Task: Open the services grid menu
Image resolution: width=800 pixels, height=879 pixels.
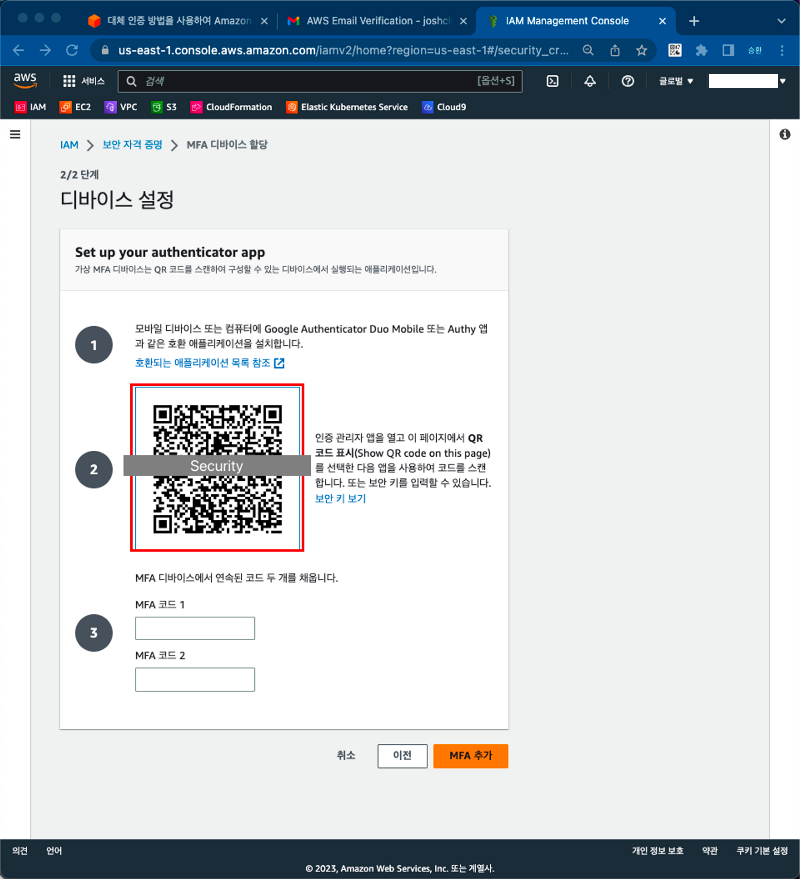Action: [84, 81]
